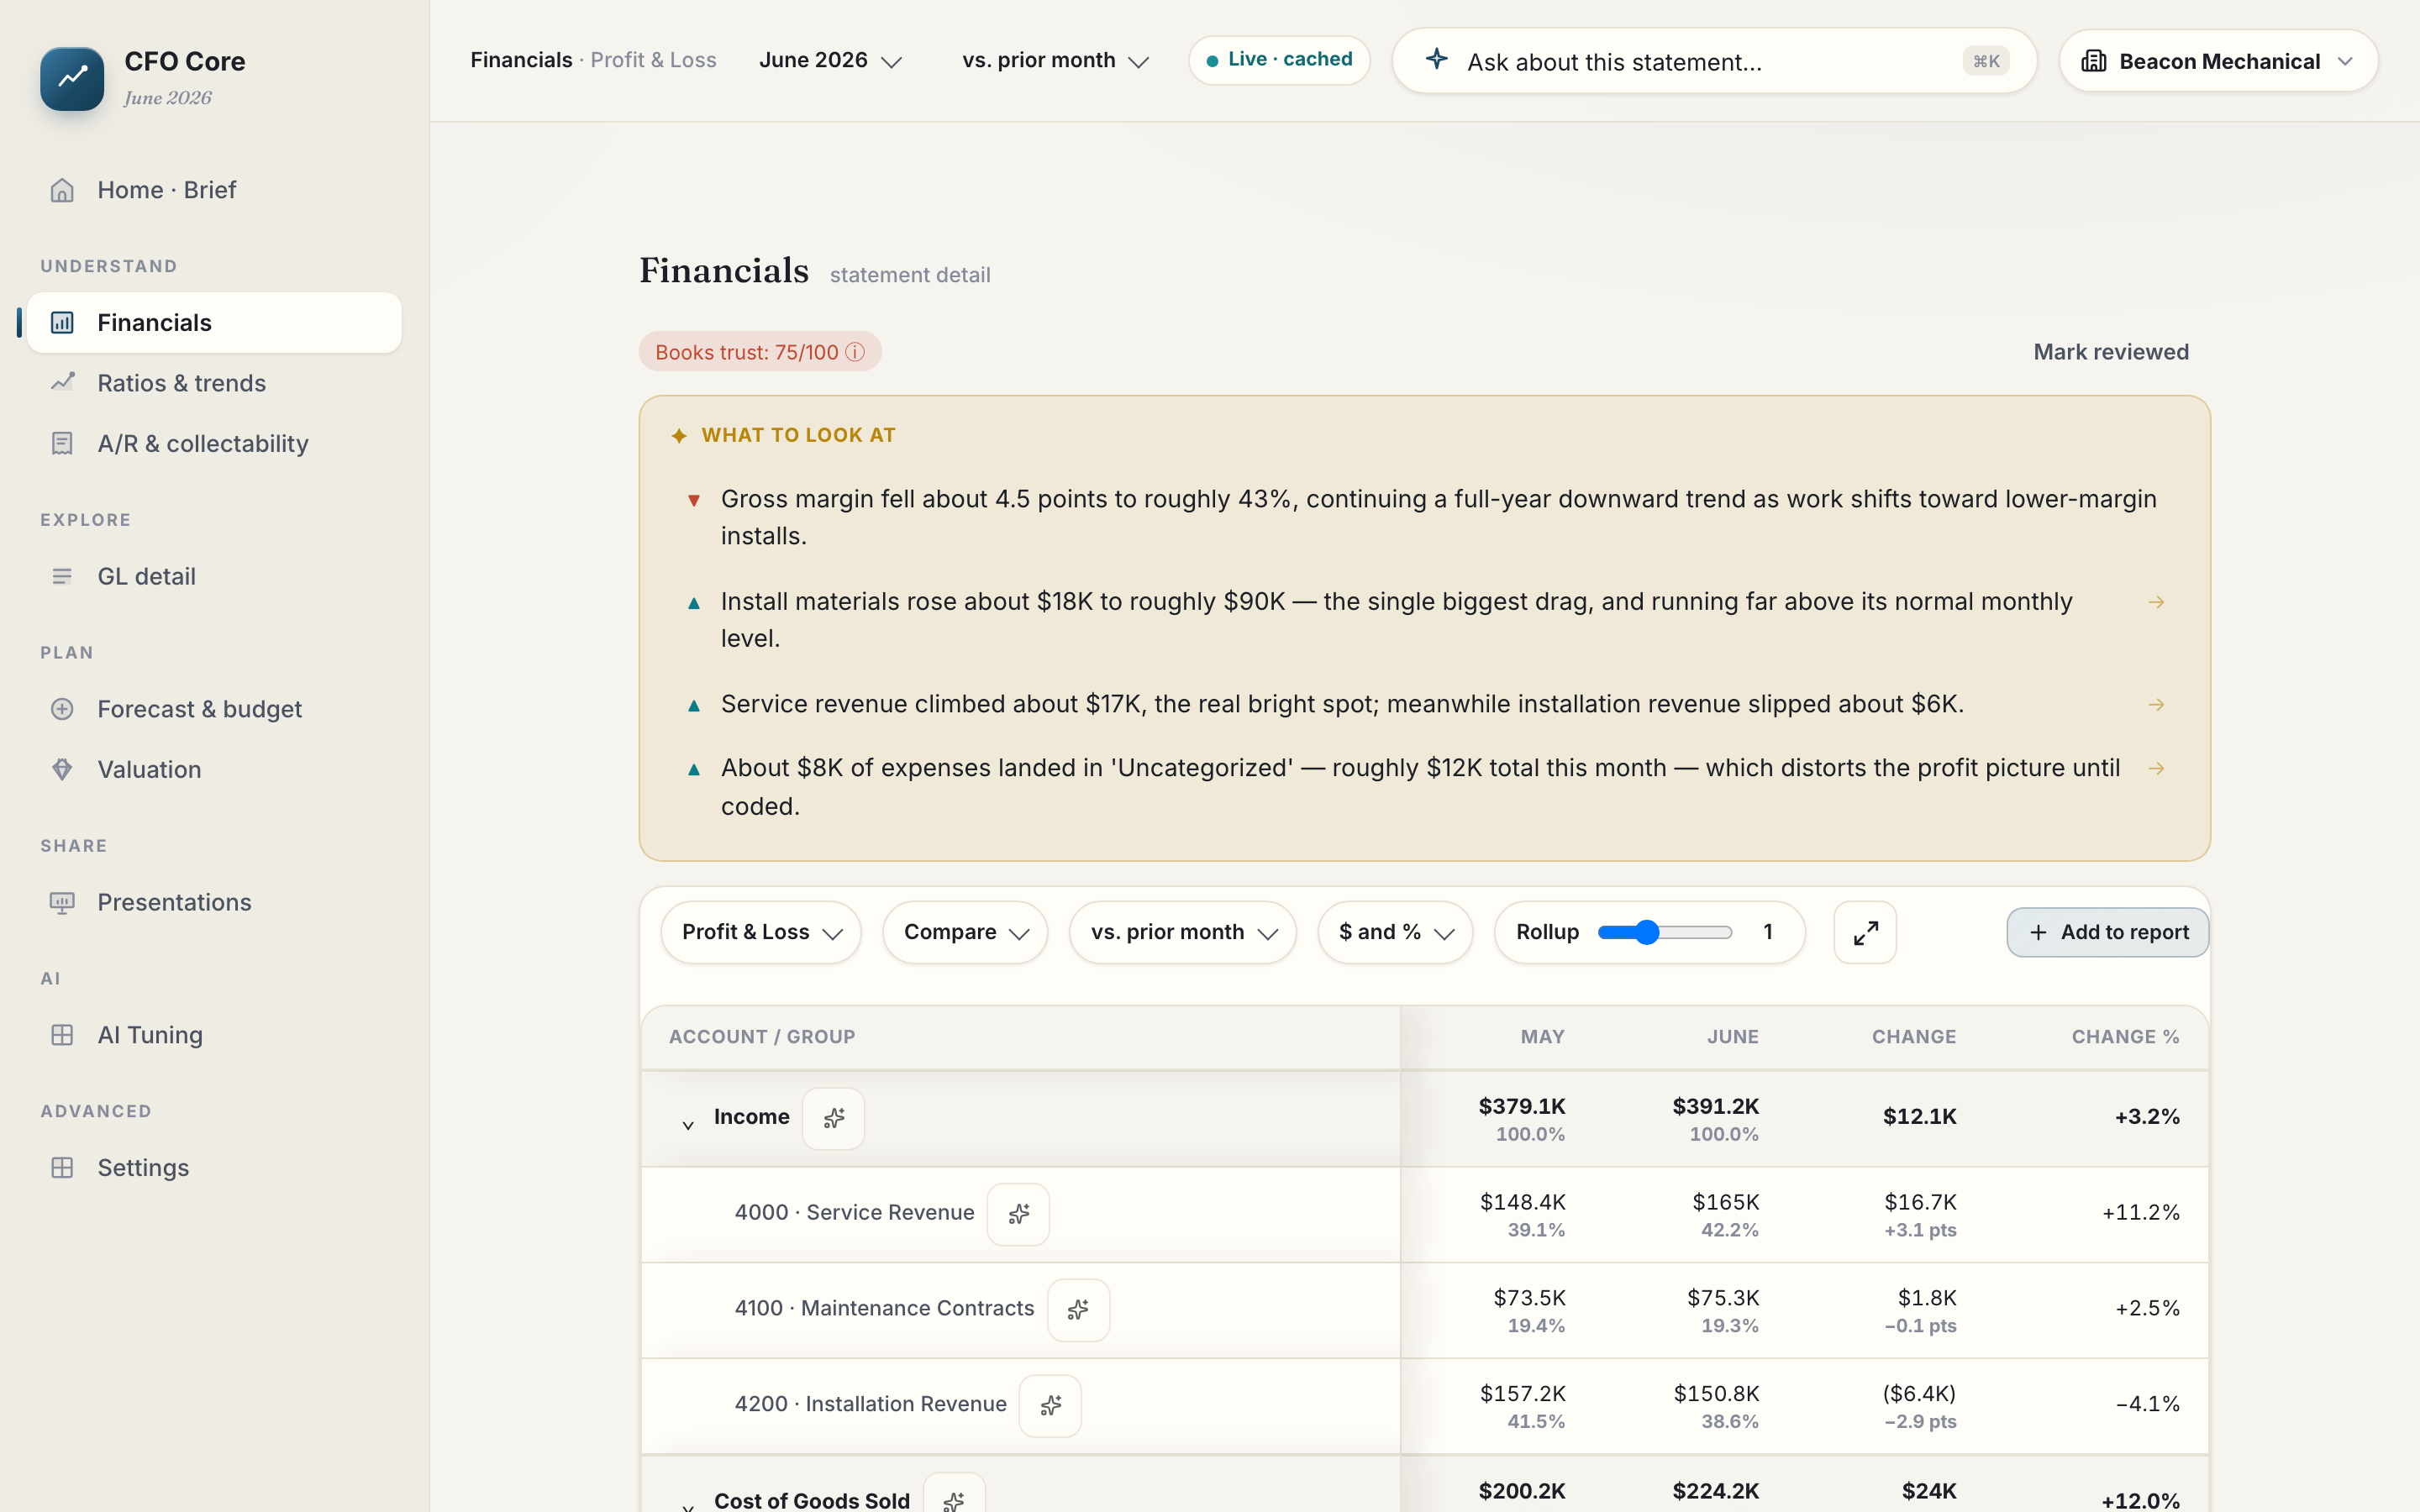
Task: Click the Books trust: 75/100 badge
Action: click(x=760, y=352)
